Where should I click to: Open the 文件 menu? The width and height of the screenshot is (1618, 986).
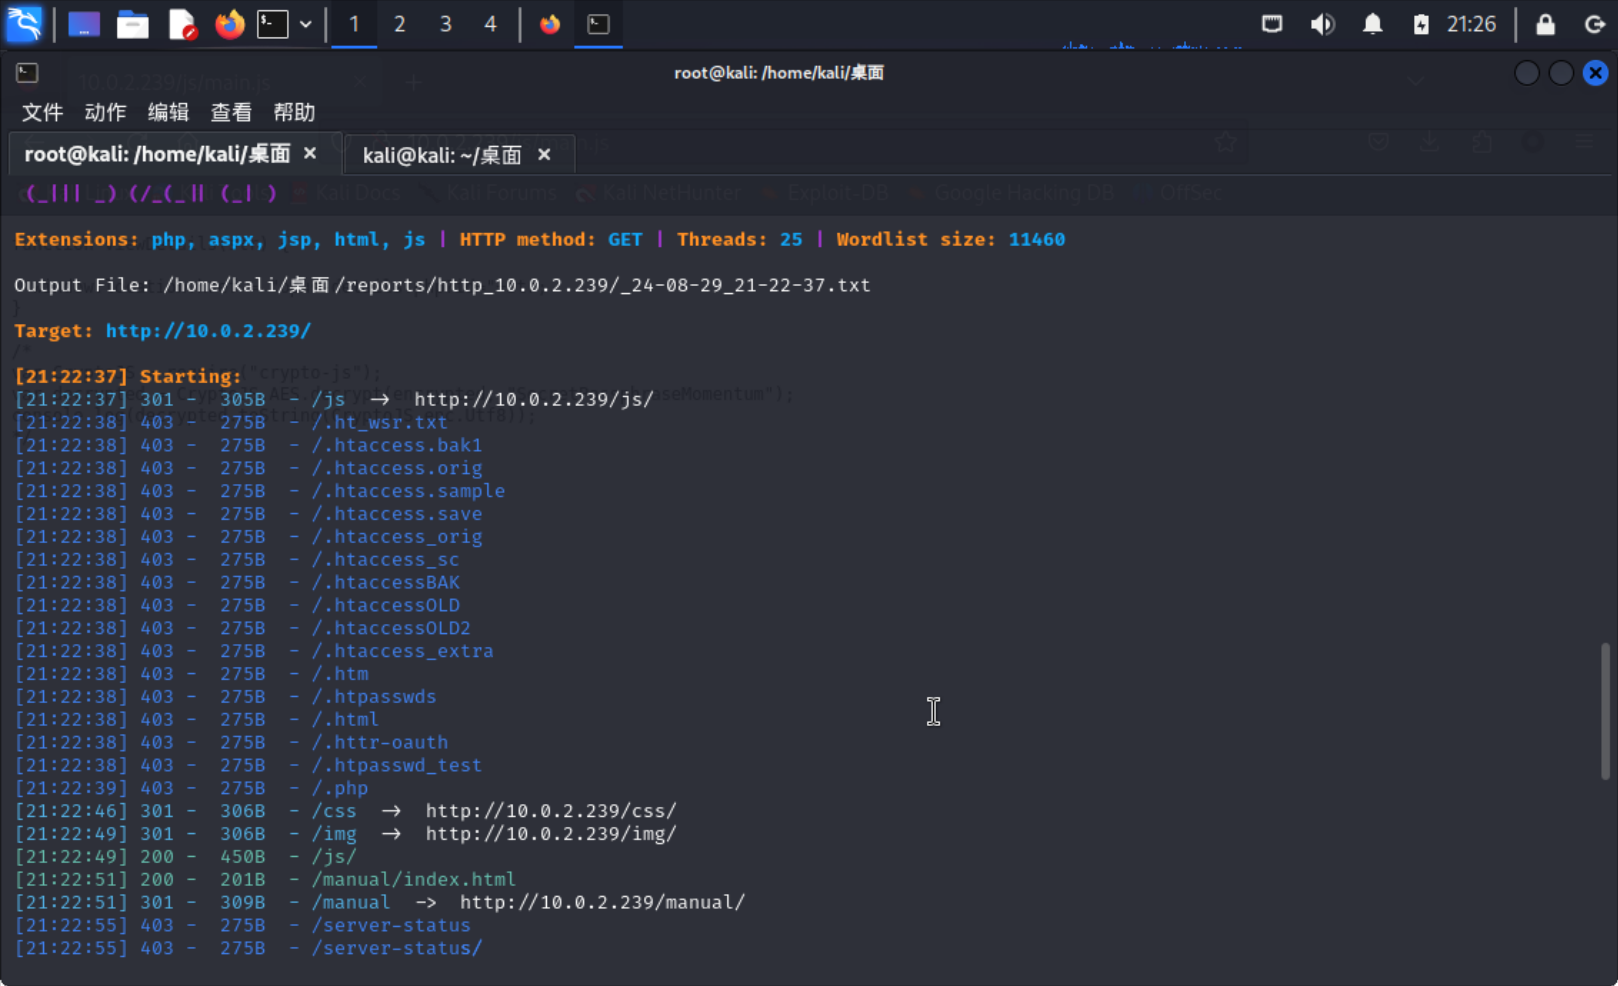tap(42, 112)
